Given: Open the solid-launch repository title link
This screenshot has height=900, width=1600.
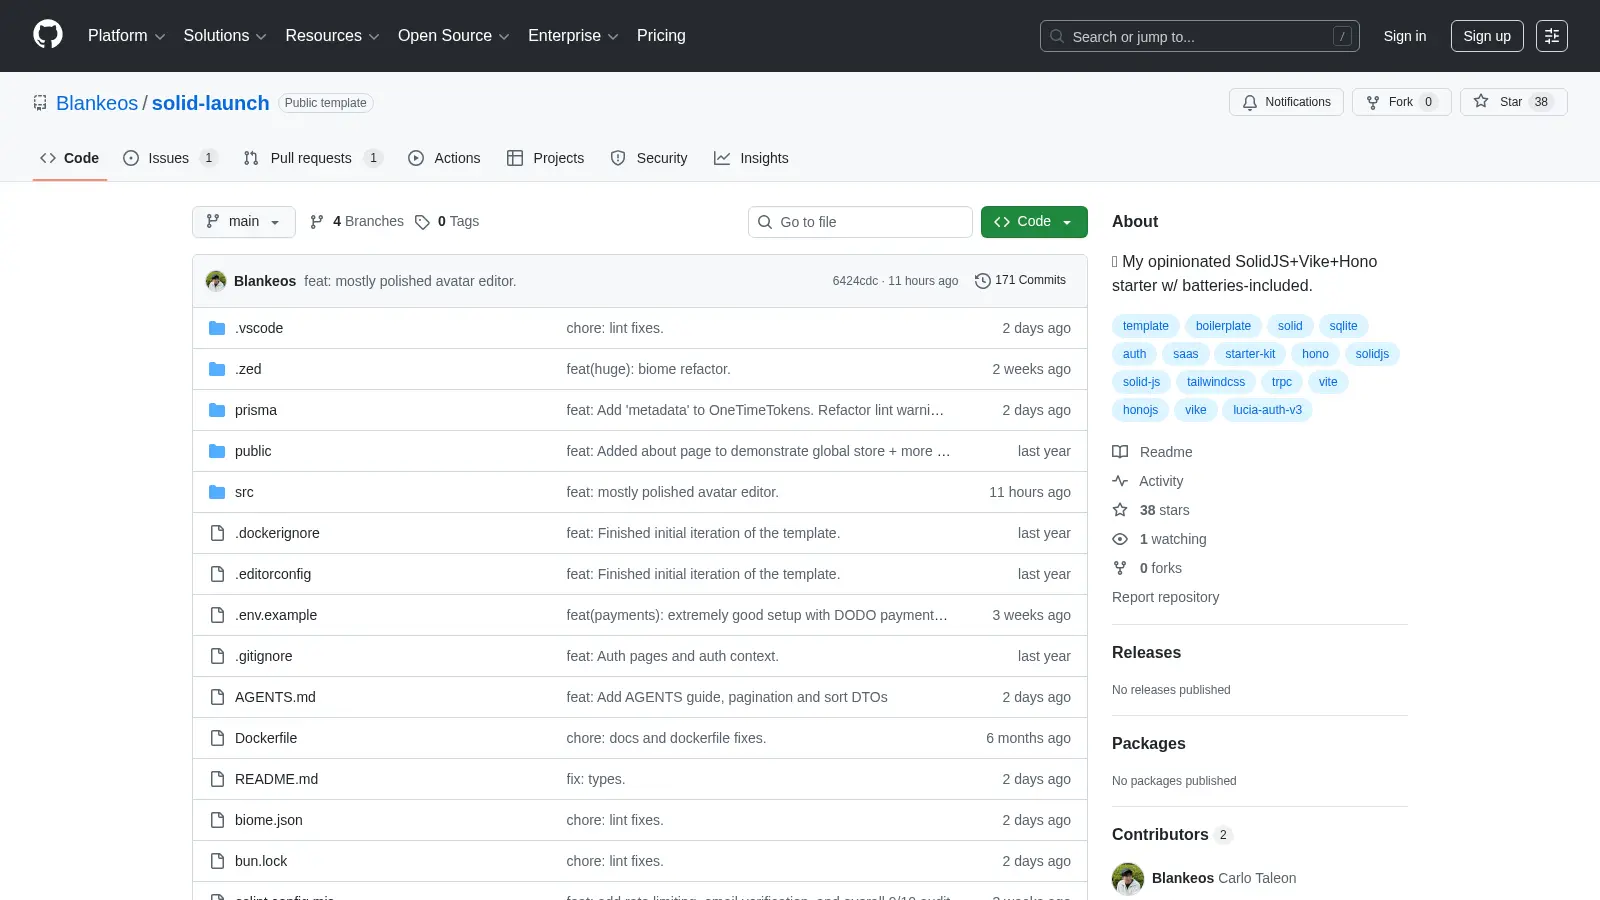Looking at the screenshot, I should click(x=210, y=103).
